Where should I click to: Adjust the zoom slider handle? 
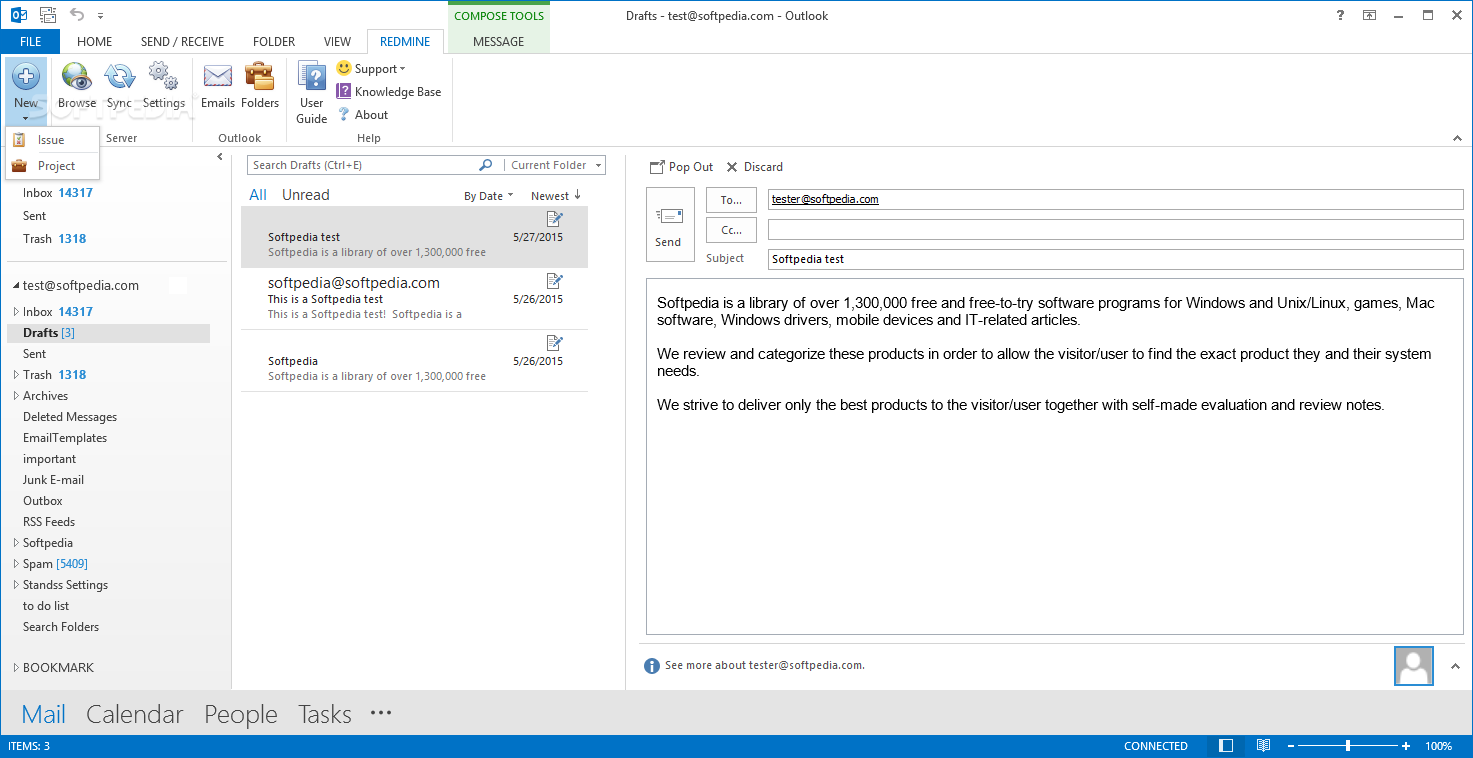1348,746
